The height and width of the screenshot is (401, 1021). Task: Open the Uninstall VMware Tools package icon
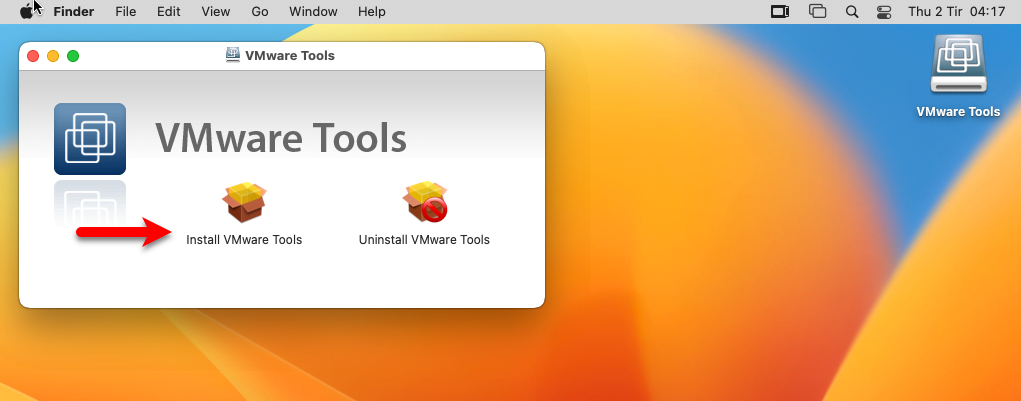[x=425, y=202]
